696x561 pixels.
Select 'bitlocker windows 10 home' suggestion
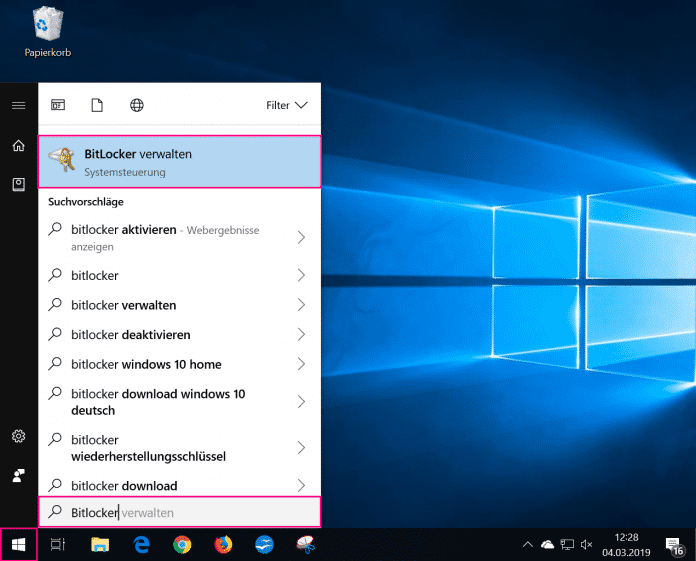coord(146,365)
